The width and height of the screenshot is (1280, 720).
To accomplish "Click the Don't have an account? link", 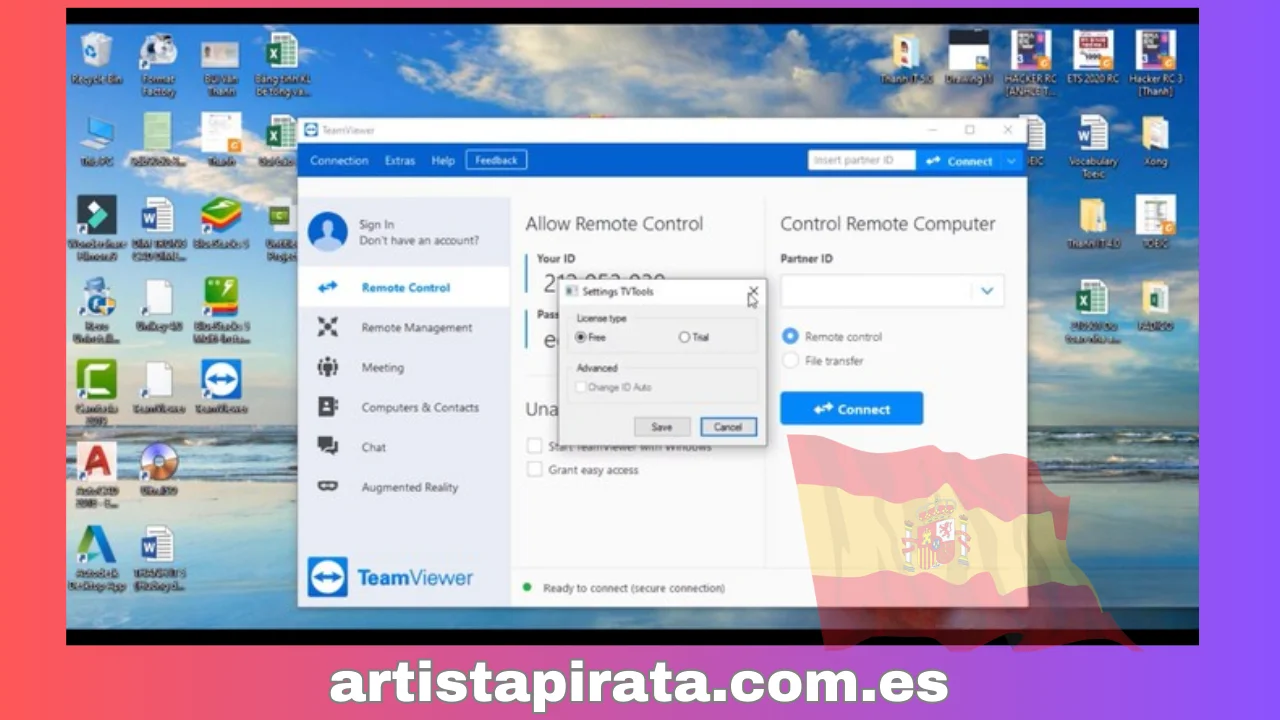I will tap(419, 241).
